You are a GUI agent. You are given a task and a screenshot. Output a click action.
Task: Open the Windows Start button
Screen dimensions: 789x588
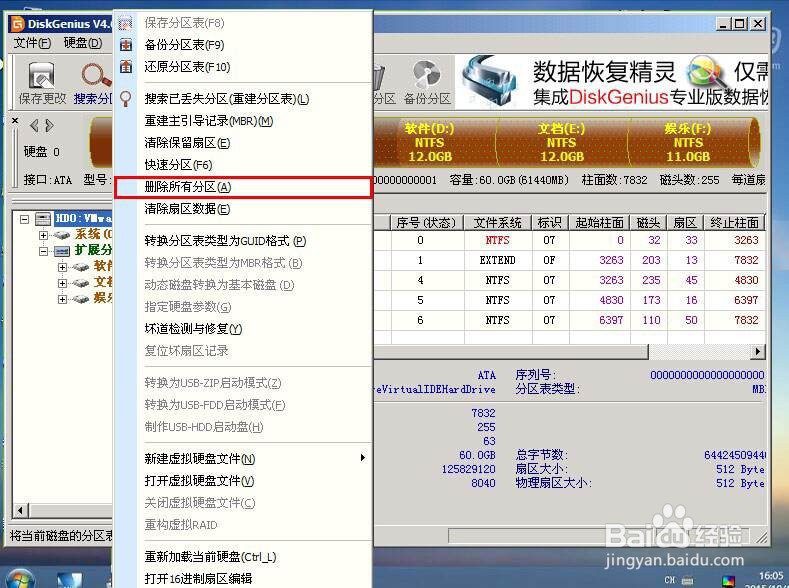[19, 577]
